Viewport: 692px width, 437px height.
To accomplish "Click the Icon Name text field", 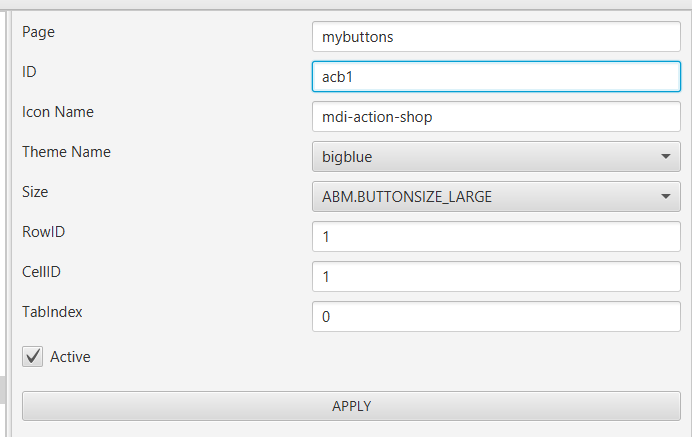I will (x=496, y=117).
